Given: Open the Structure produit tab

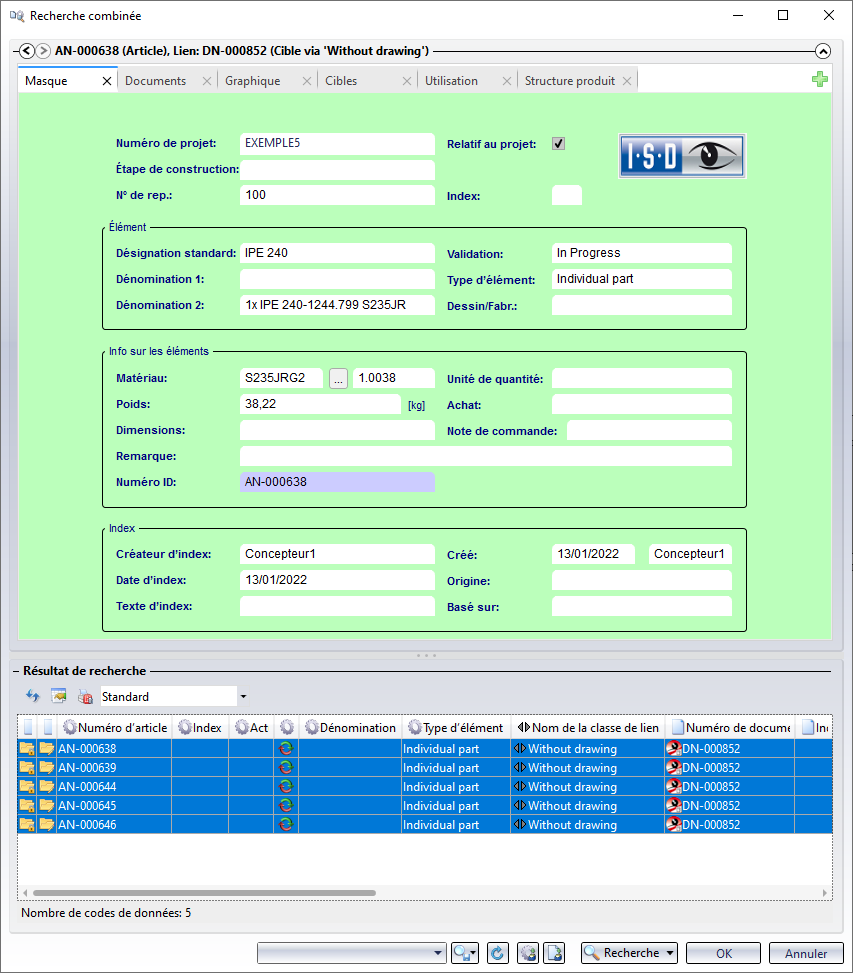Looking at the screenshot, I should (x=569, y=81).
